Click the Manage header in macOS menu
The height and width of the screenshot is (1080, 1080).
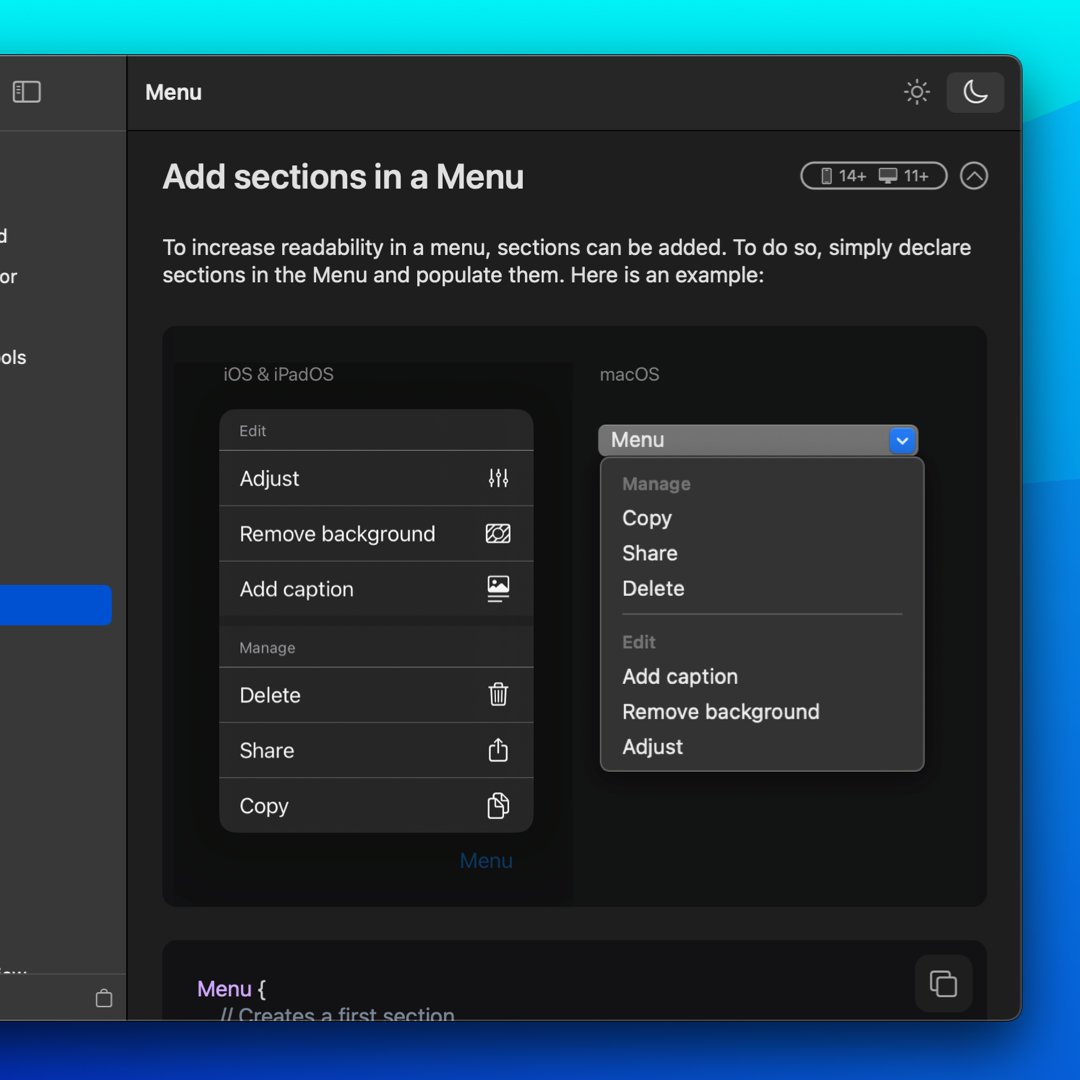pyautogui.click(x=656, y=484)
